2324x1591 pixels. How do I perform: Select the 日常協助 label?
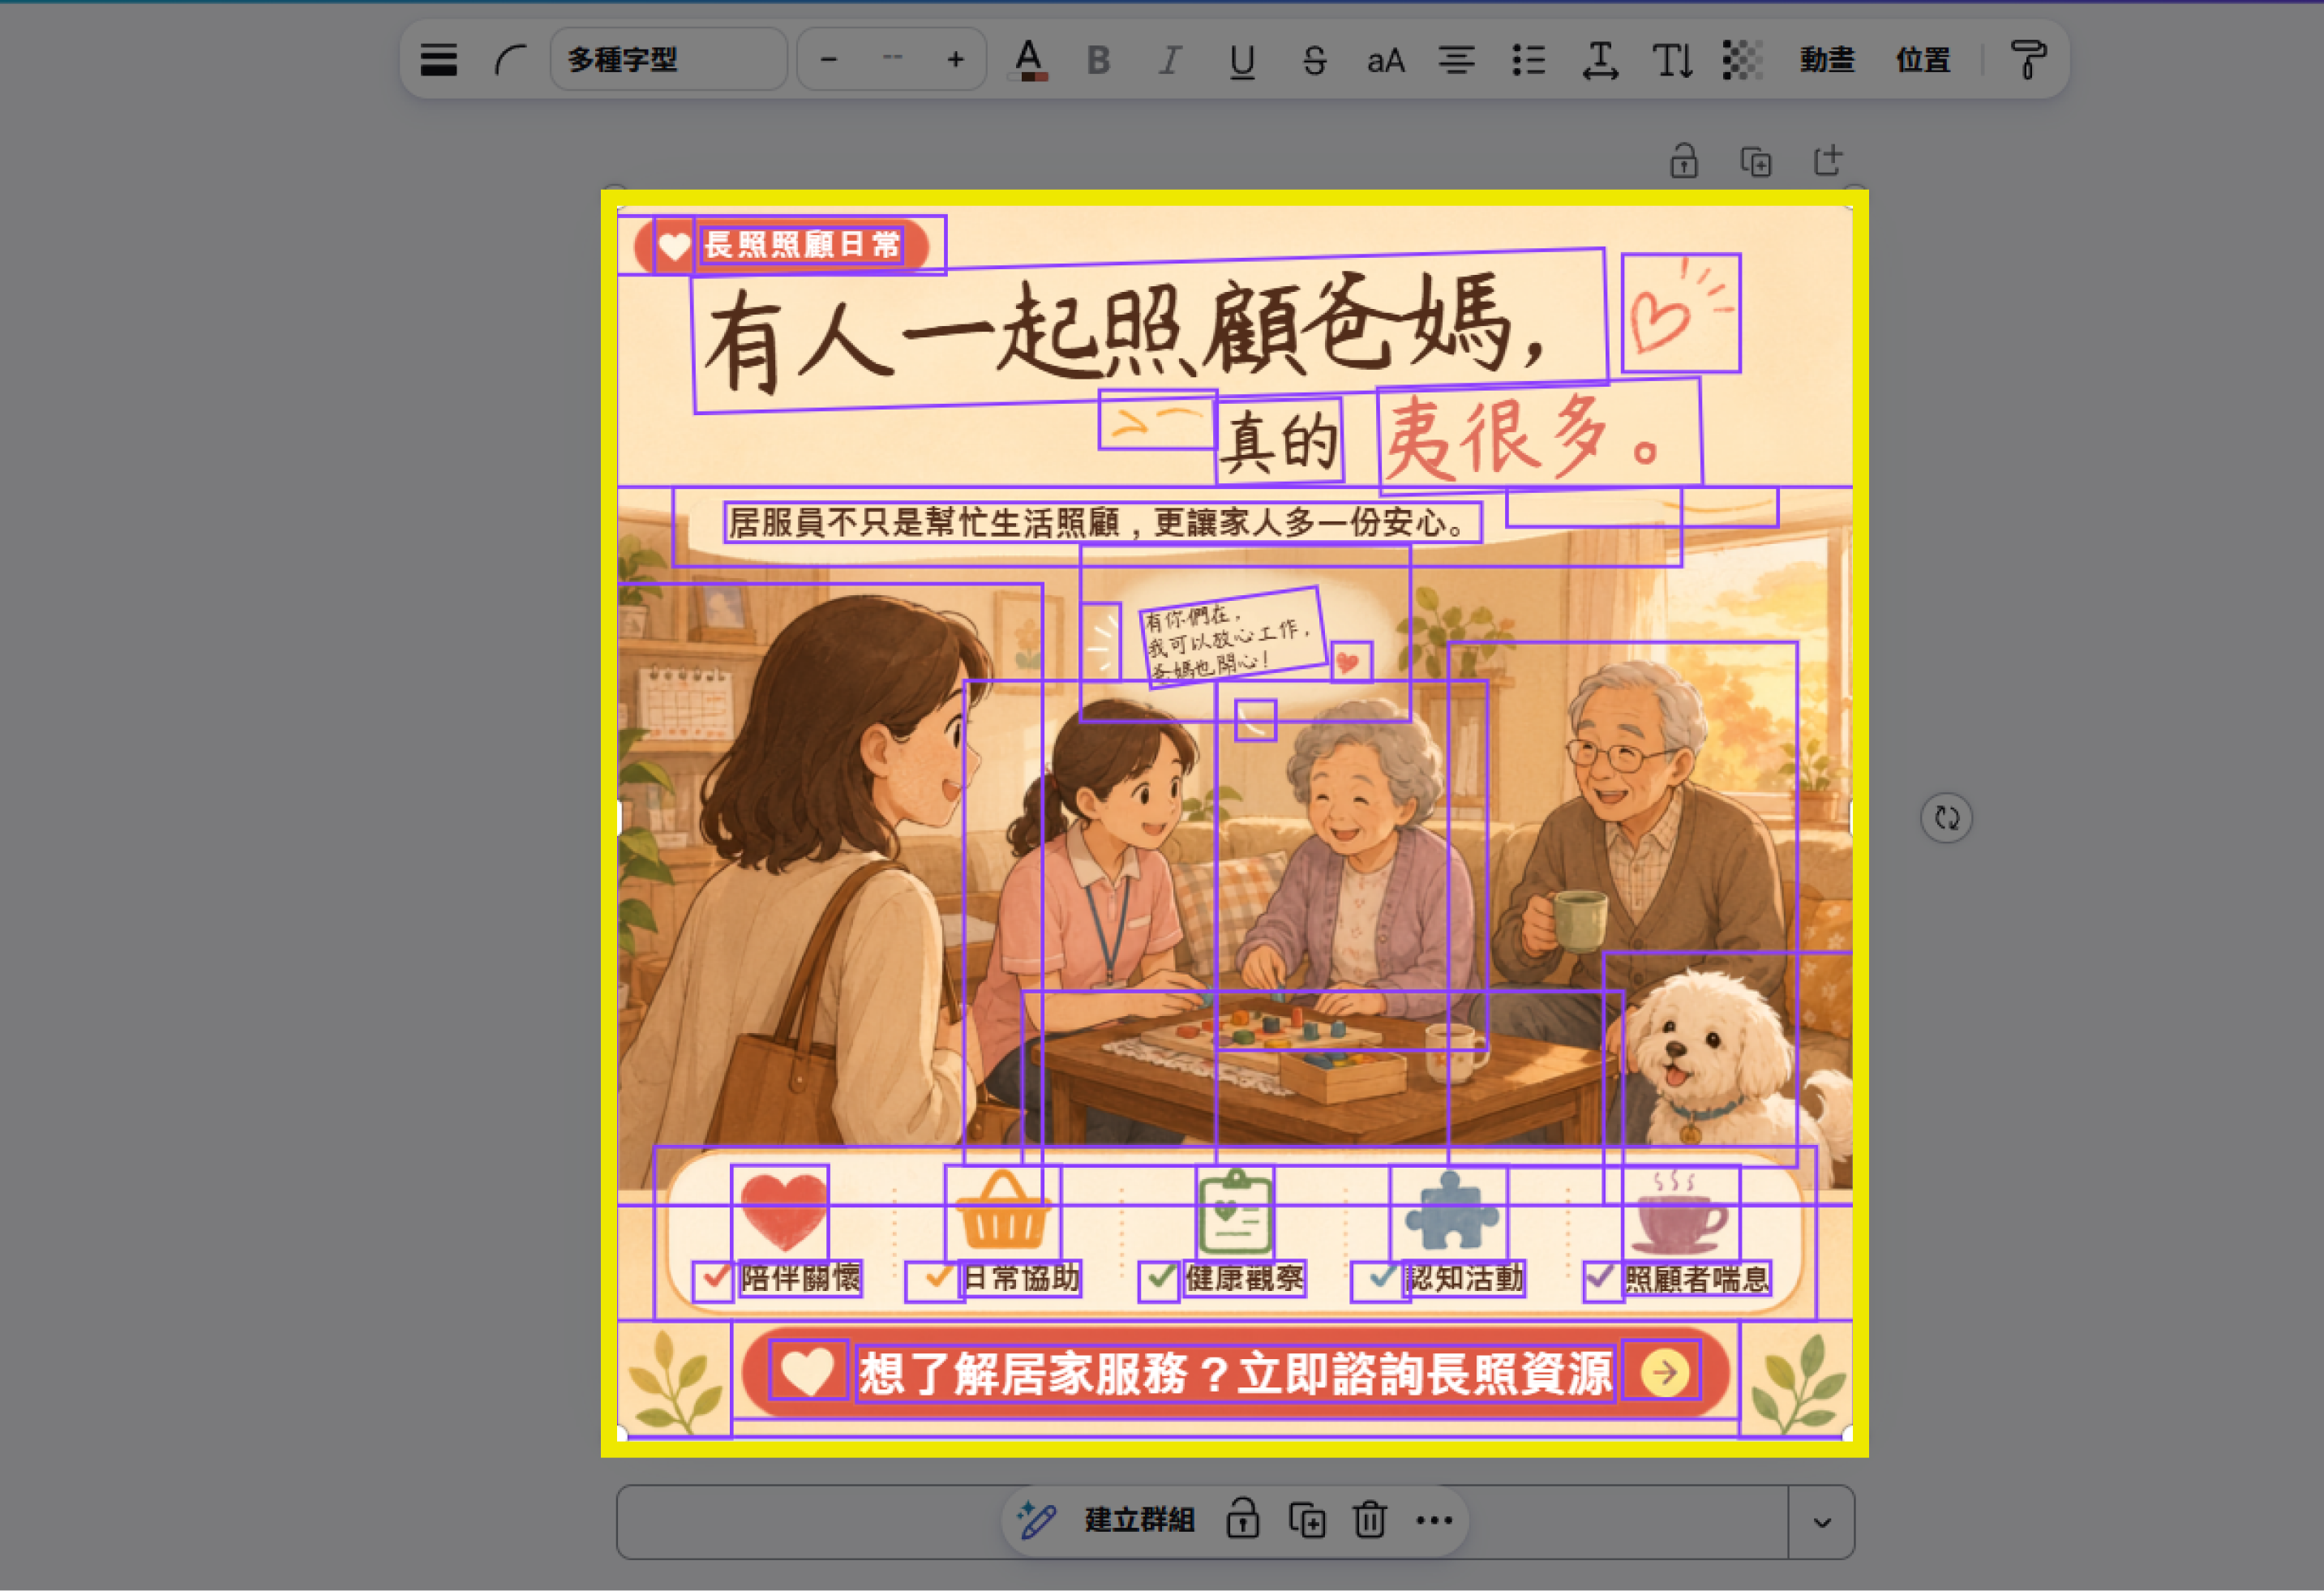(1021, 1278)
